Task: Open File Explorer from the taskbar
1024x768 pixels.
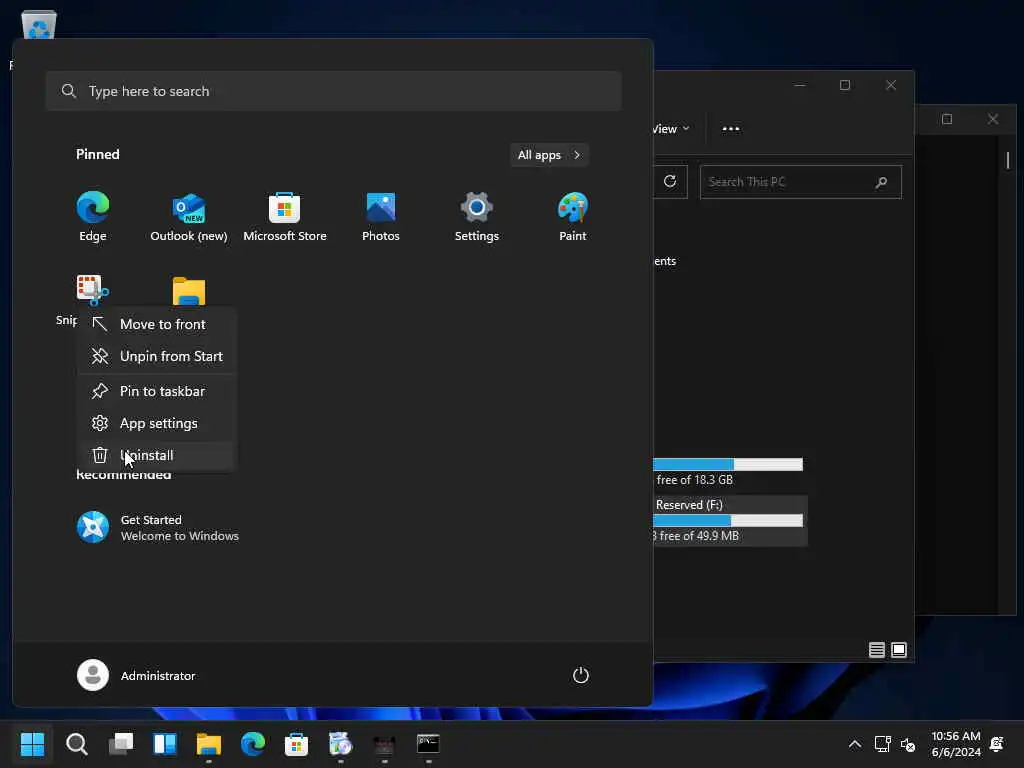Action: (x=209, y=744)
